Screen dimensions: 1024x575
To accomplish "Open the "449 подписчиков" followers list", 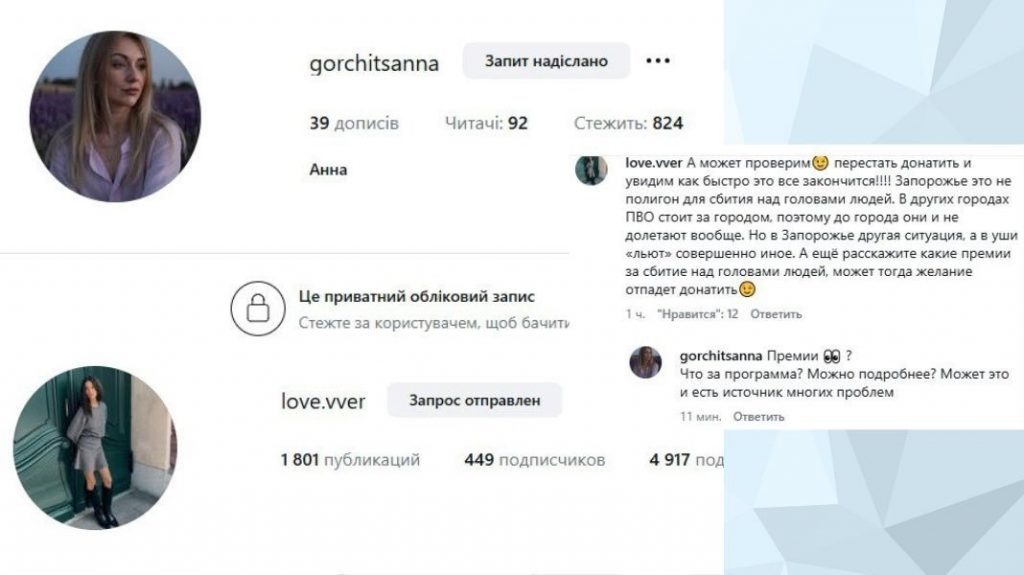I will pos(535,460).
